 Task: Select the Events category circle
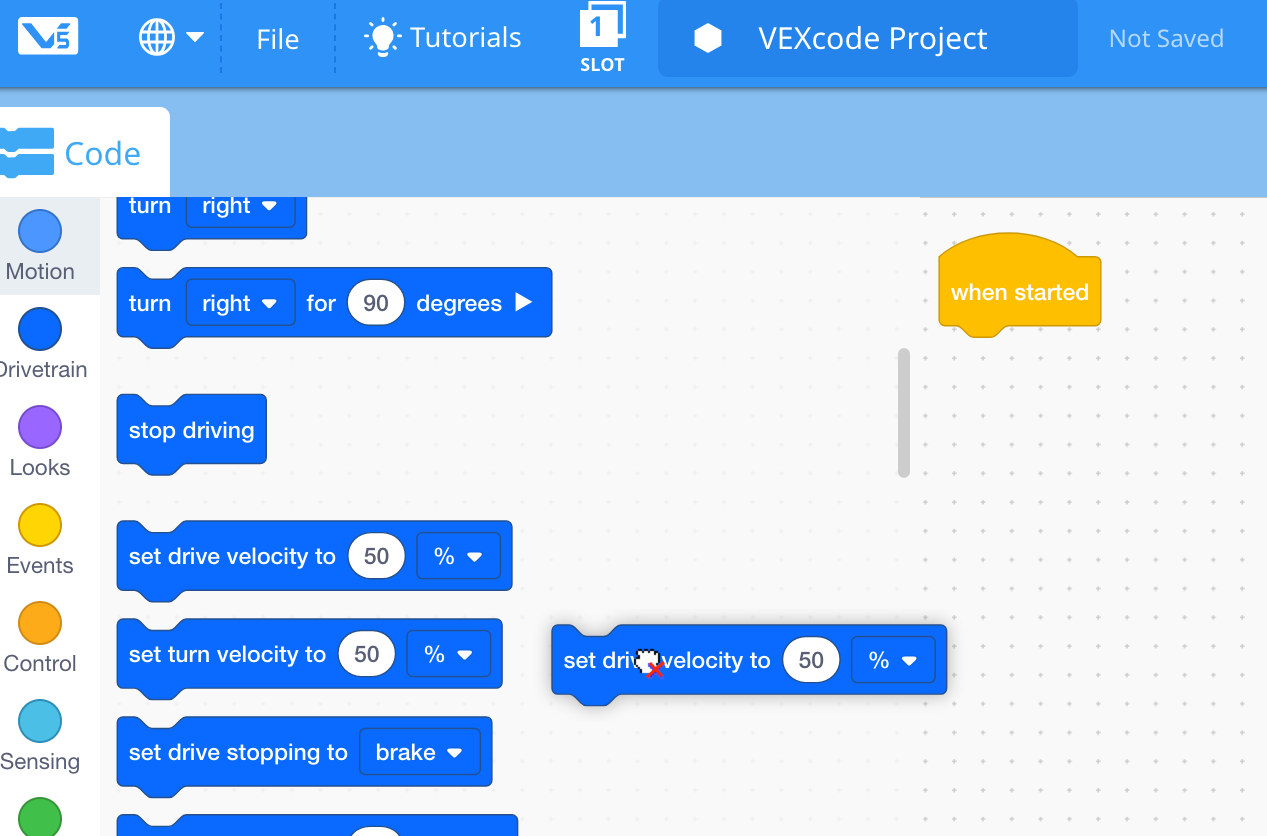point(40,525)
